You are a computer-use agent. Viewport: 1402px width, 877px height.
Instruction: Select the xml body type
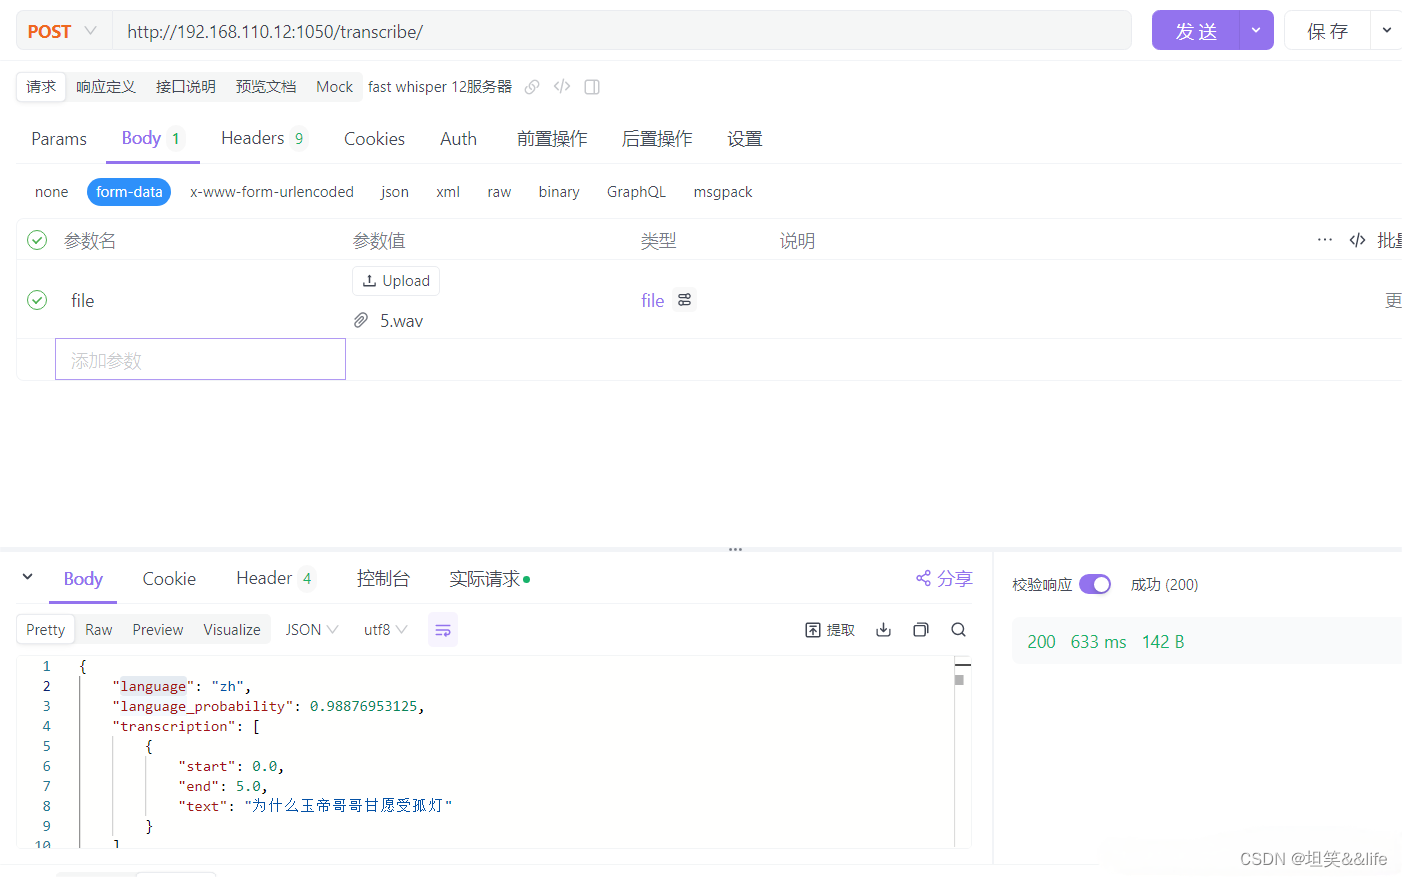(448, 192)
